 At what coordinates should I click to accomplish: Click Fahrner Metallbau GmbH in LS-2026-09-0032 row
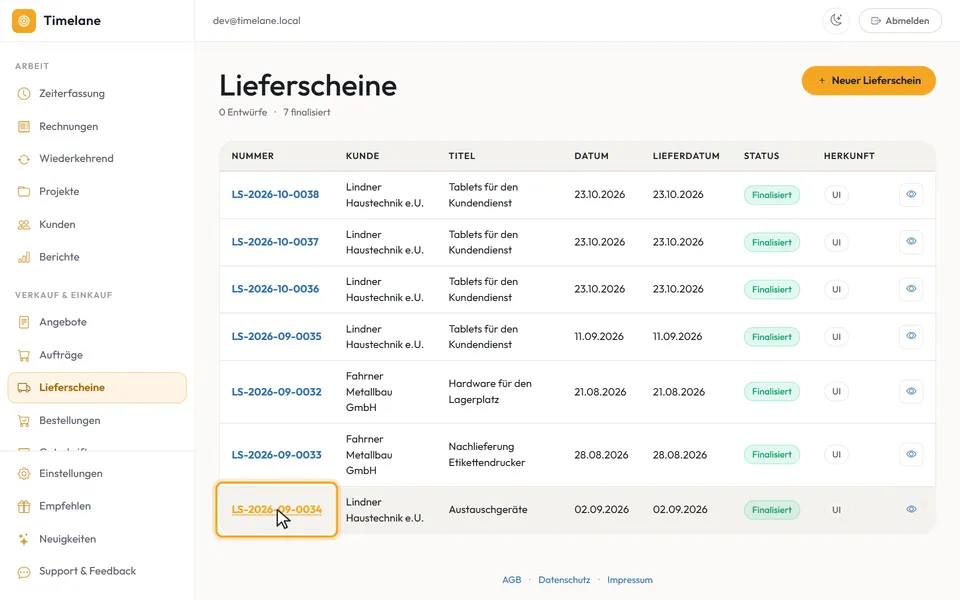[x=369, y=392]
